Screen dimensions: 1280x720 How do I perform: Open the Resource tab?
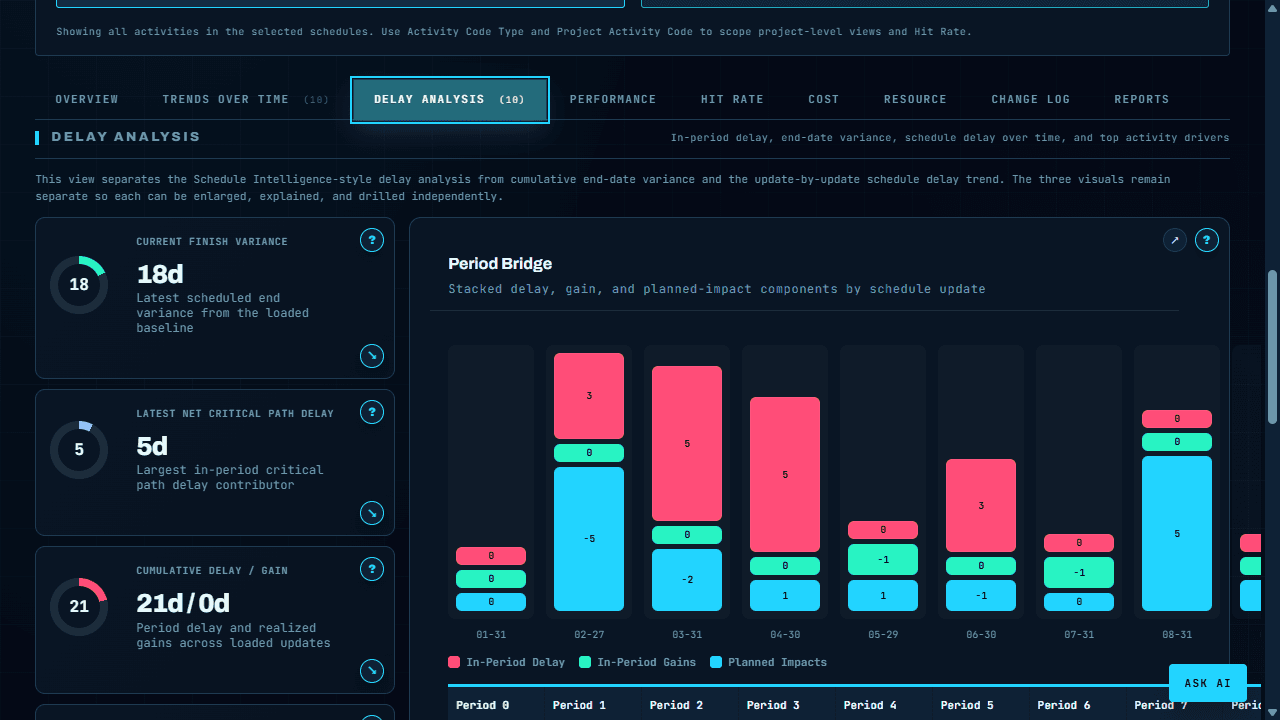(x=915, y=99)
